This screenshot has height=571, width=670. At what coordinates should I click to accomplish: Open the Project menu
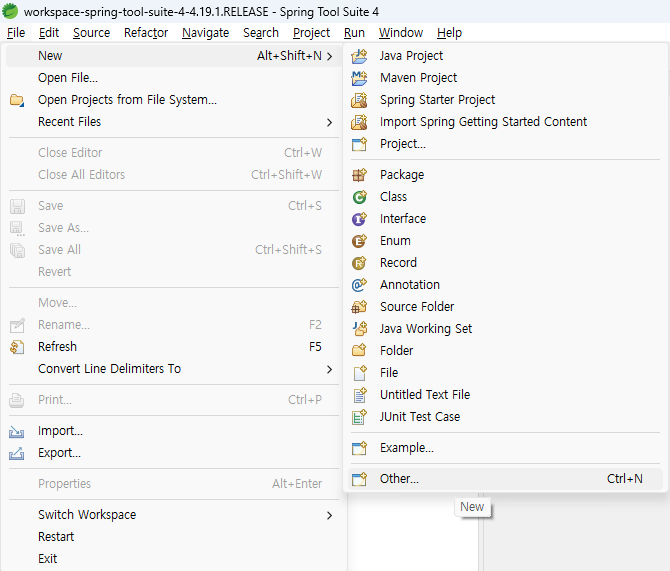tap(311, 33)
